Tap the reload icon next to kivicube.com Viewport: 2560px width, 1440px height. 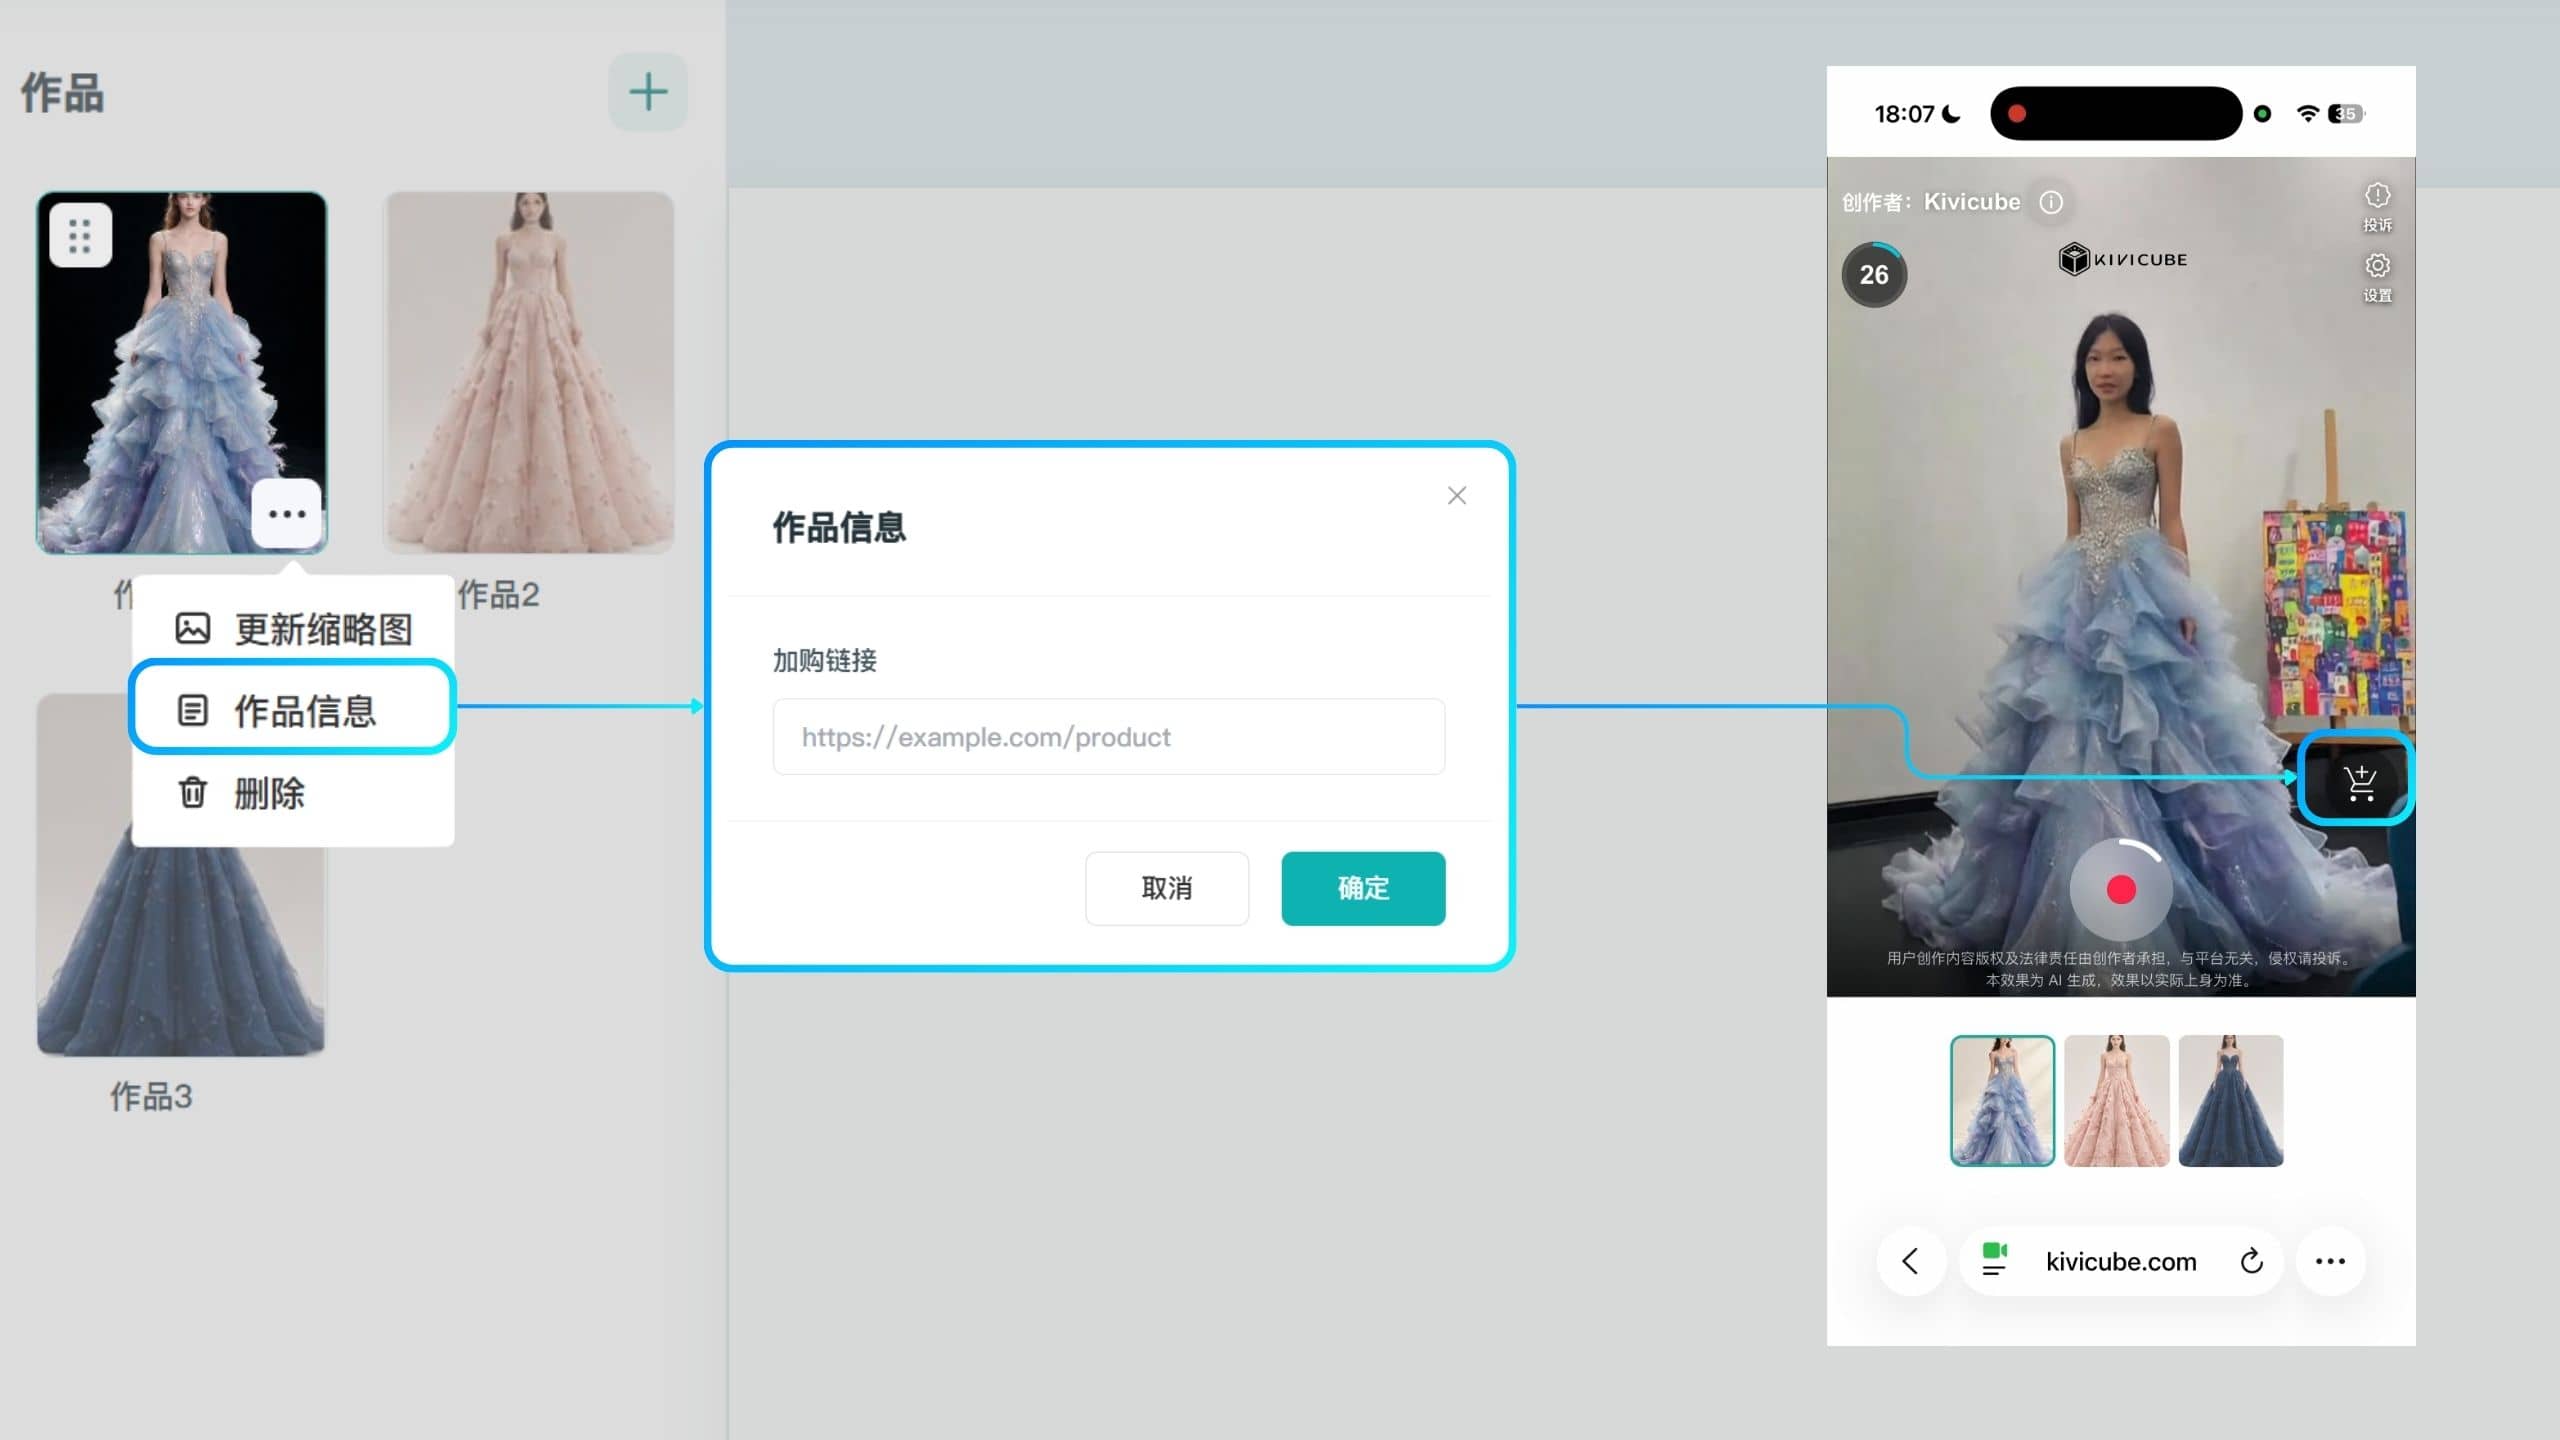coord(2251,1261)
